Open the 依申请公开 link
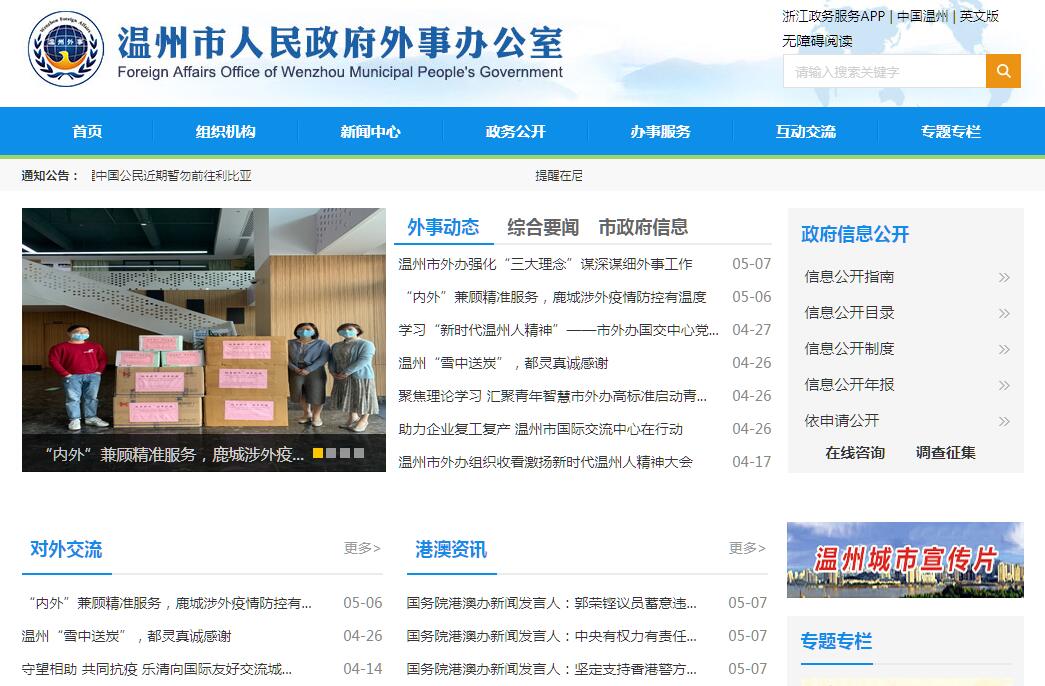The image size is (1045, 686). click(842, 421)
